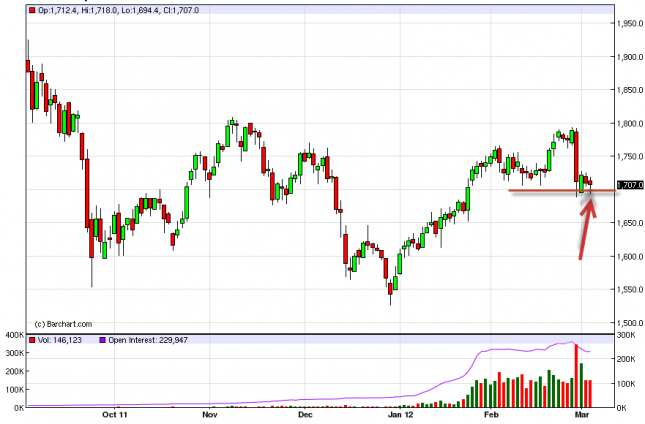Click the 1,600.0 price axis label

(630, 256)
